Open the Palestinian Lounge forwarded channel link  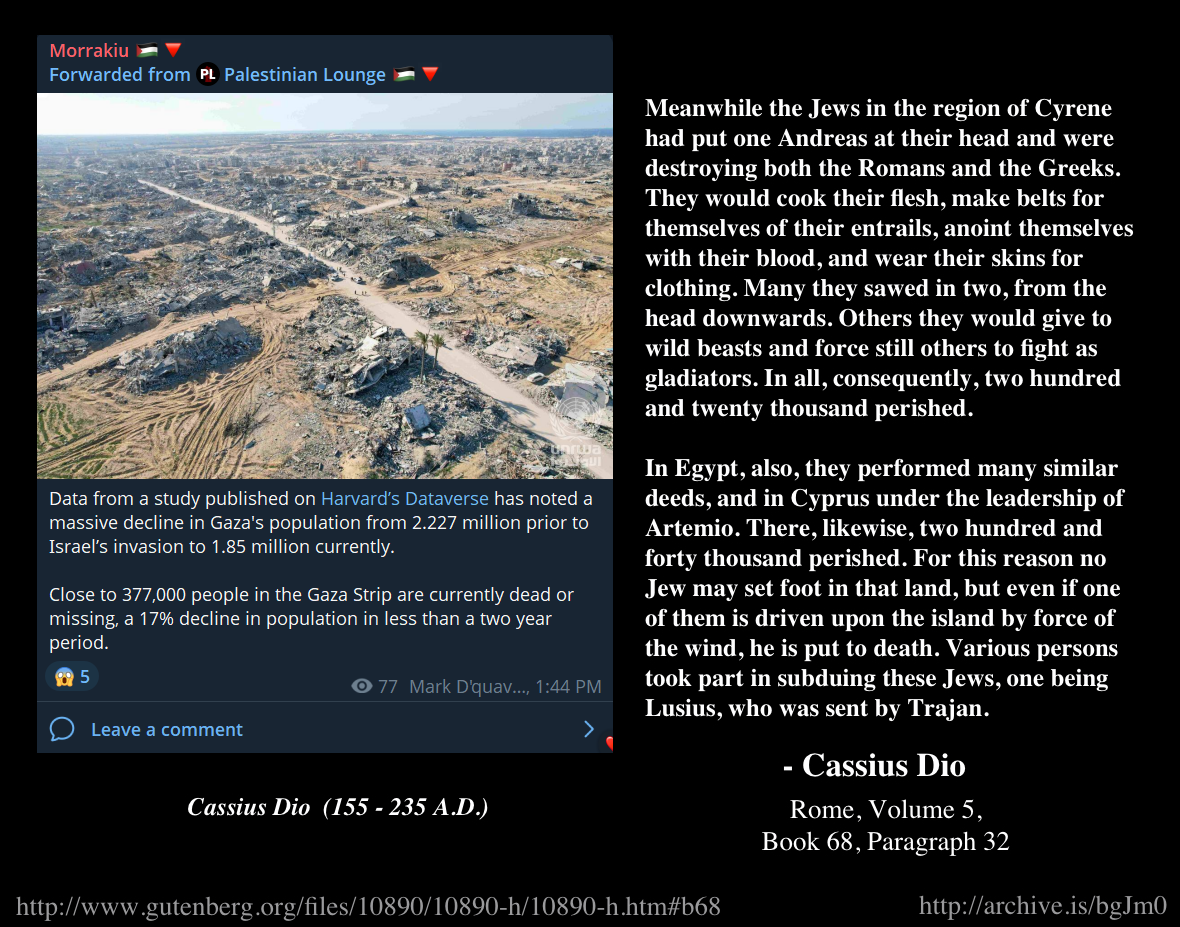coord(304,74)
